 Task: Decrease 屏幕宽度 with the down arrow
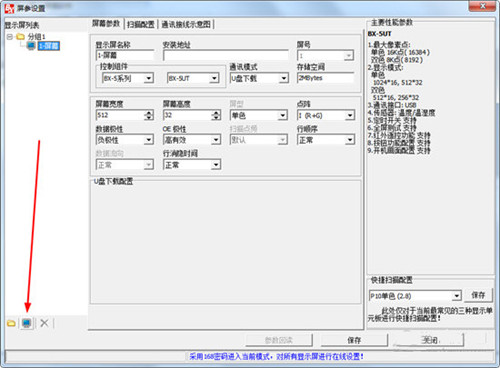[149, 118]
